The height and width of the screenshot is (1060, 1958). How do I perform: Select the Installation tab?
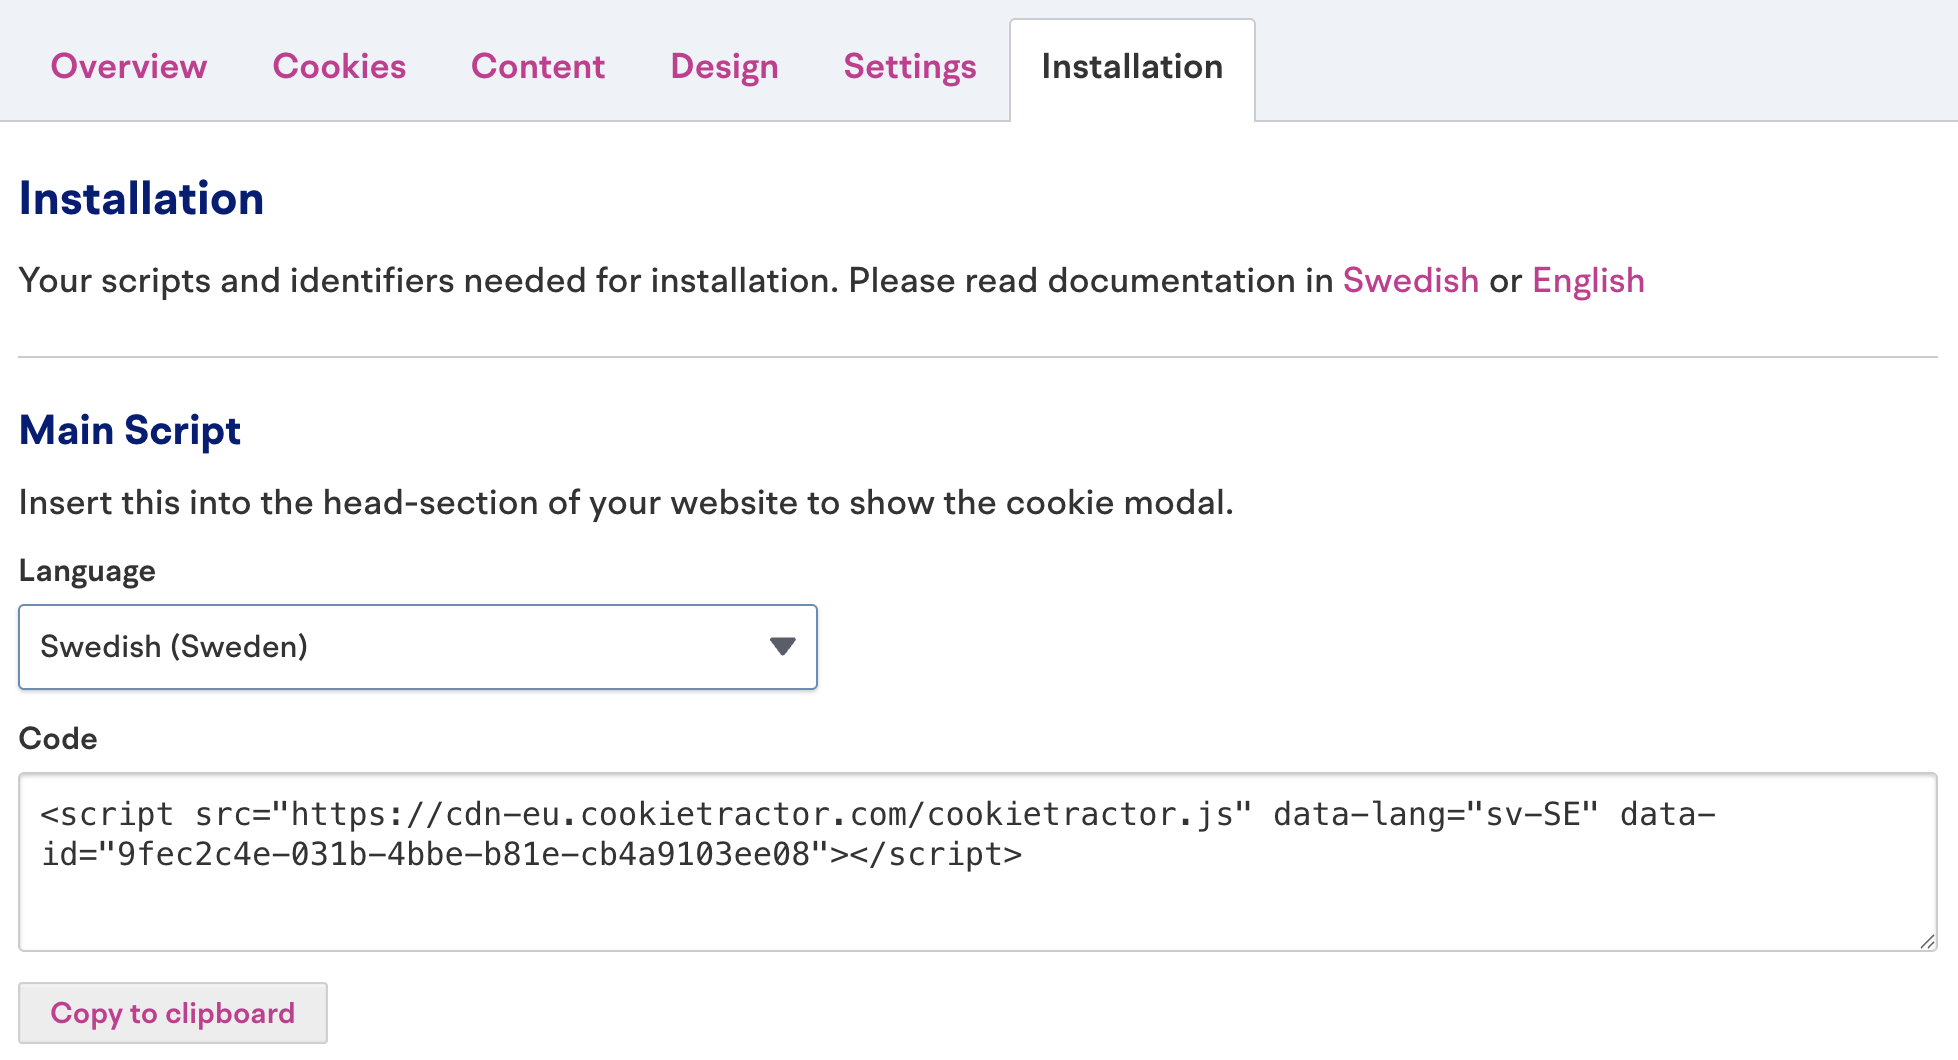pos(1132,67)
